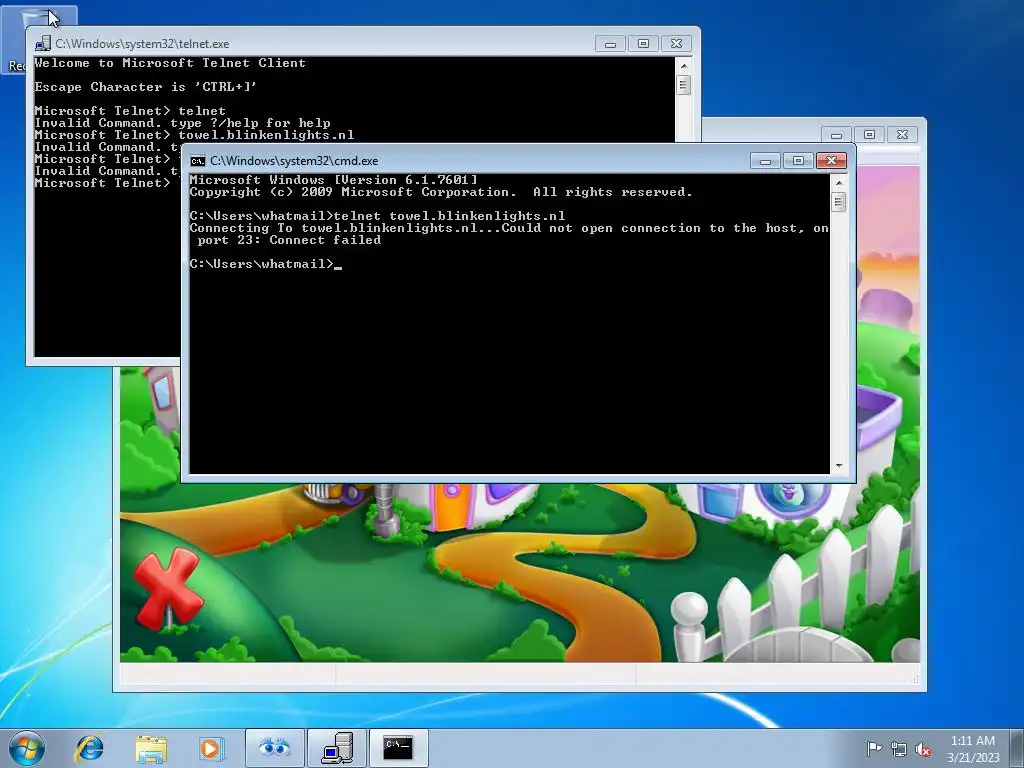Click 'Microsoft Windows [Version 6.1.7601]' line
This screenshot has width=1024, height=768.
click(x=334, y=180)
